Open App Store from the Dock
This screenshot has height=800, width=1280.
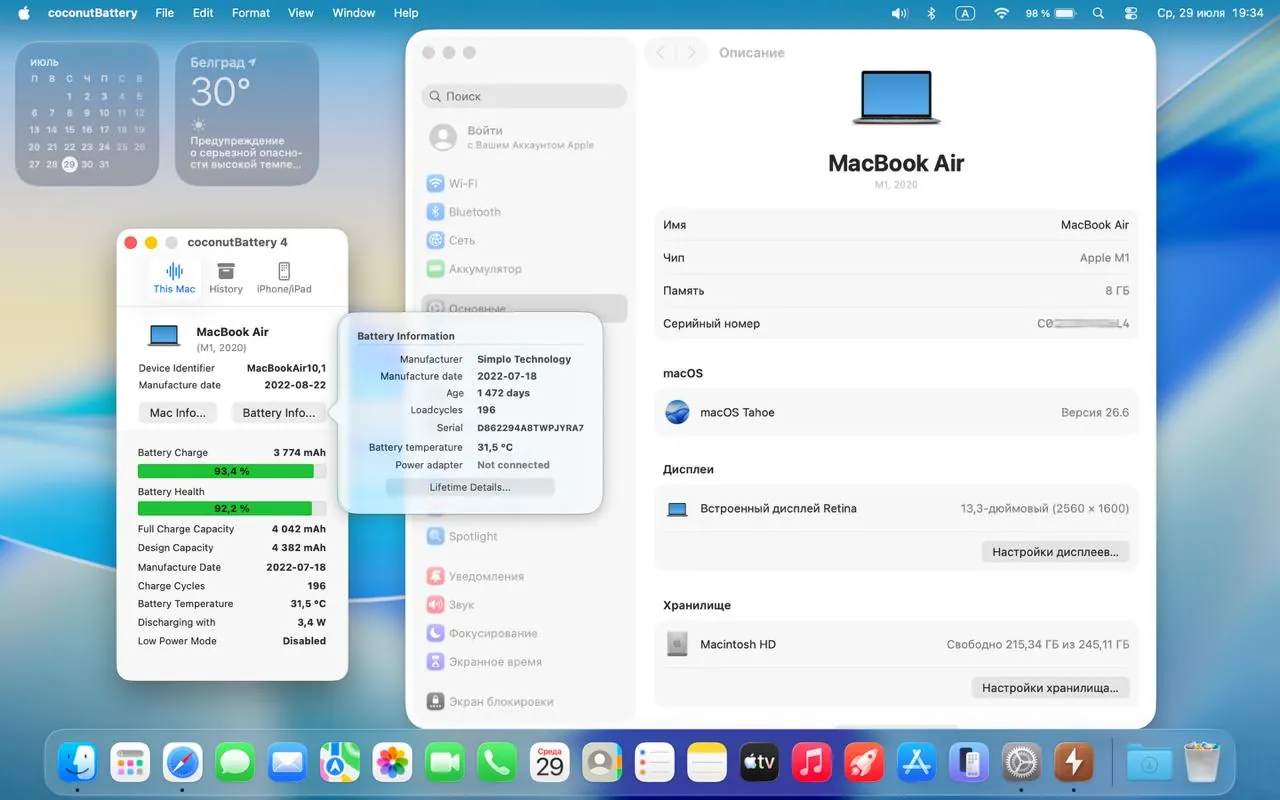tap(916, 763)
